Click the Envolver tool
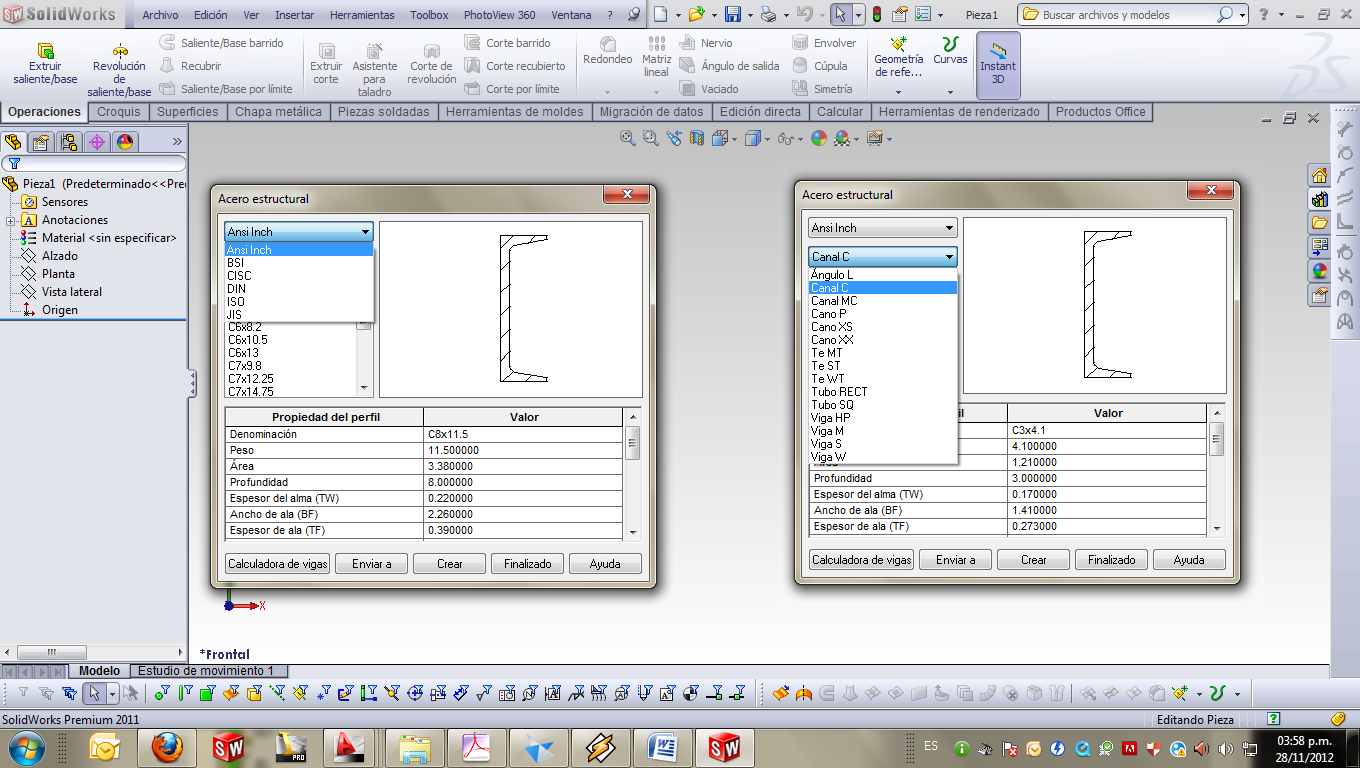 point(825,43)
